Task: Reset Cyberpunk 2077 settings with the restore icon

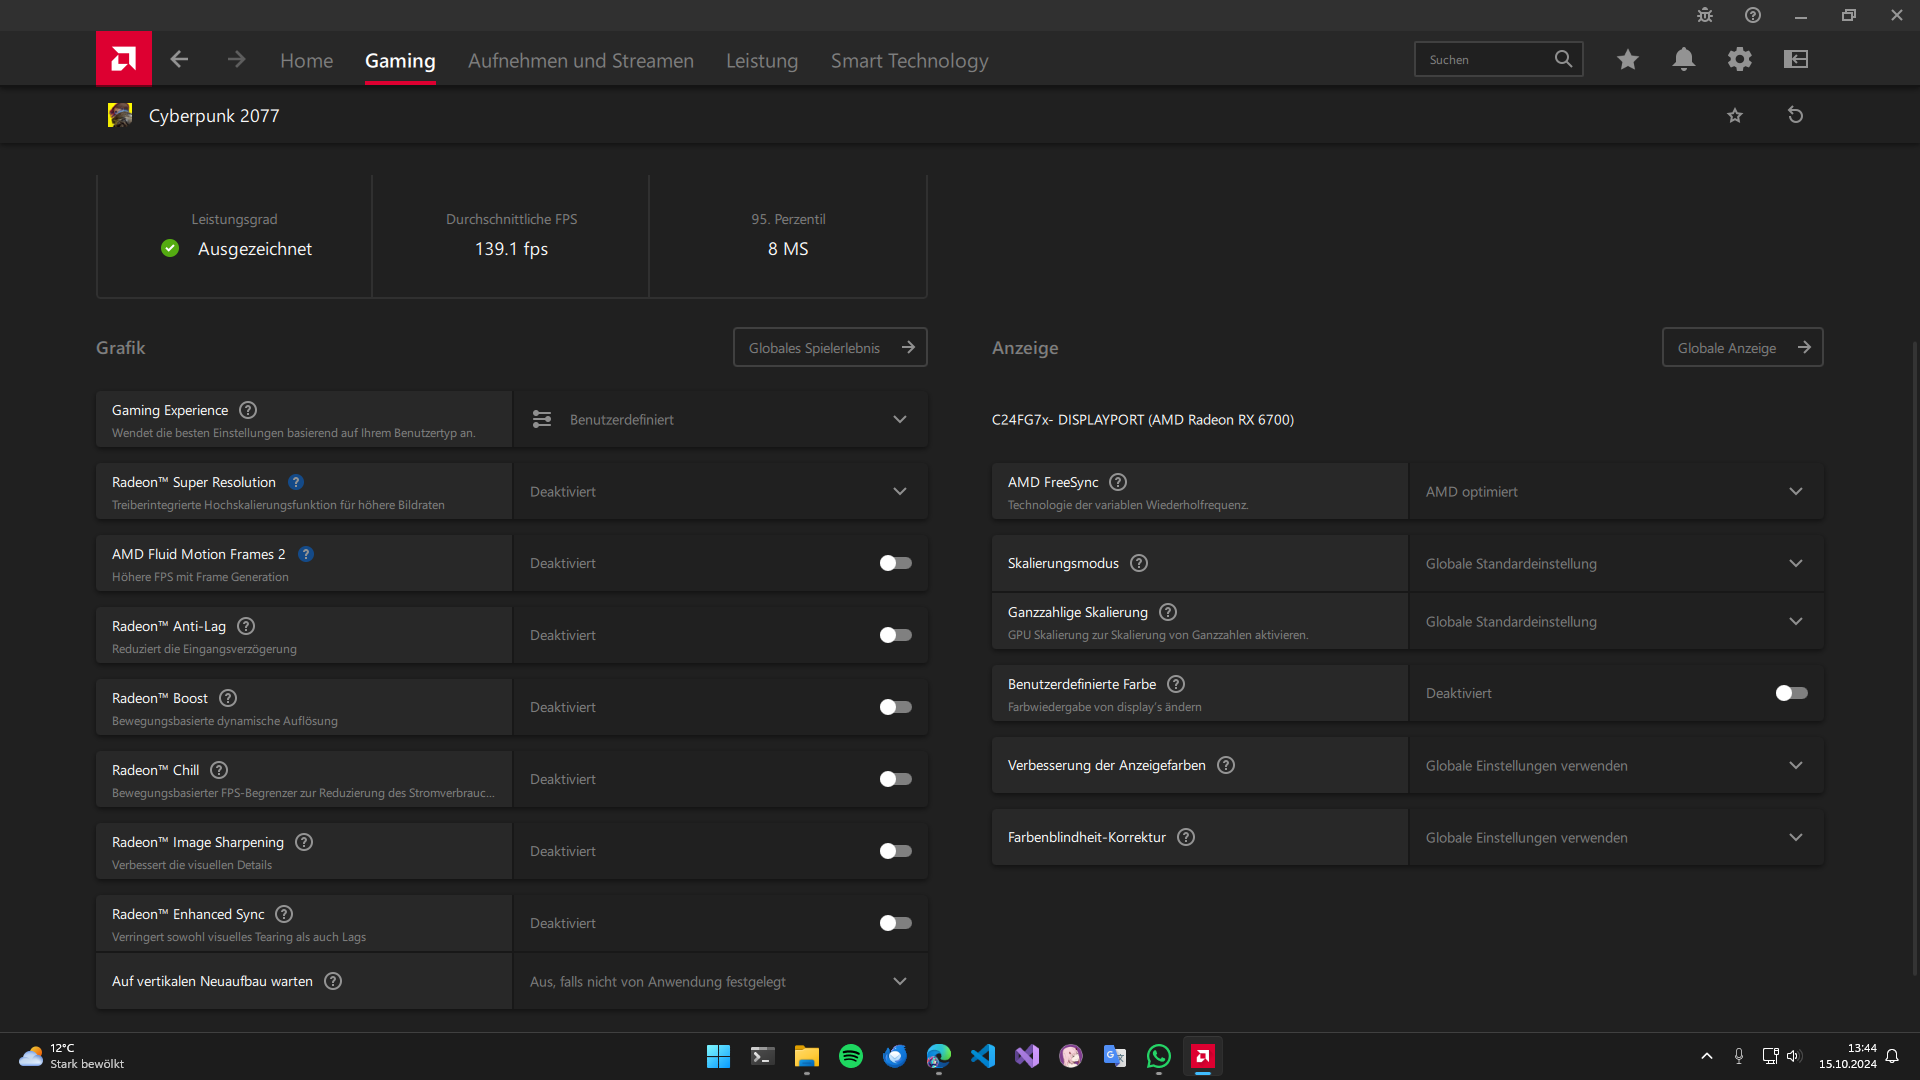Action: 1796,115
